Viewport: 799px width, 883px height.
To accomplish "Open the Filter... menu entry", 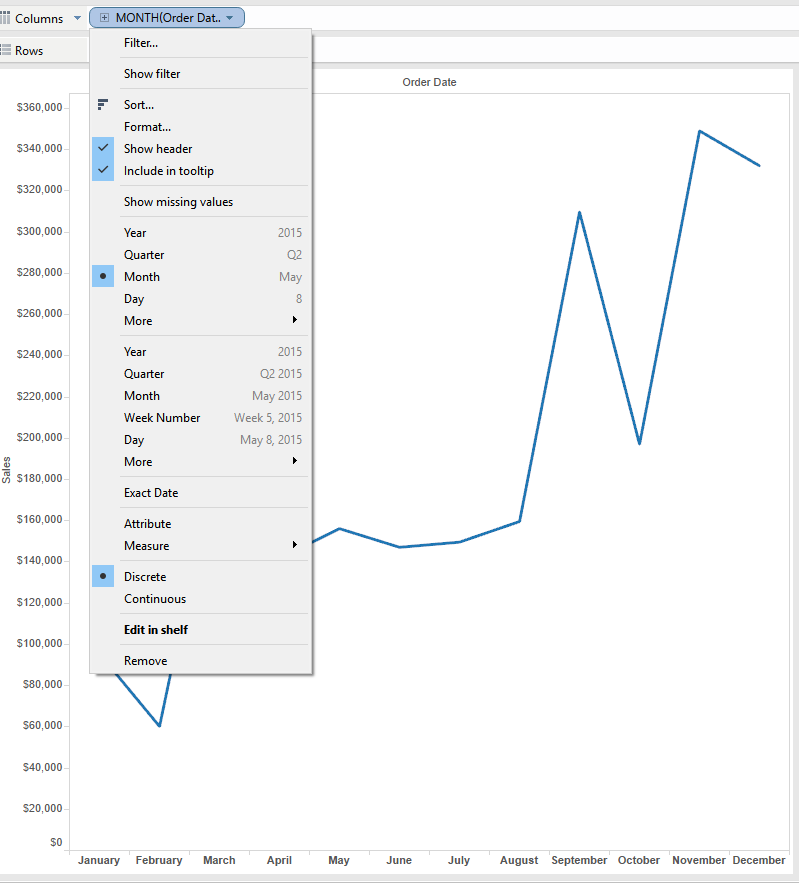I will pos(200,43).
